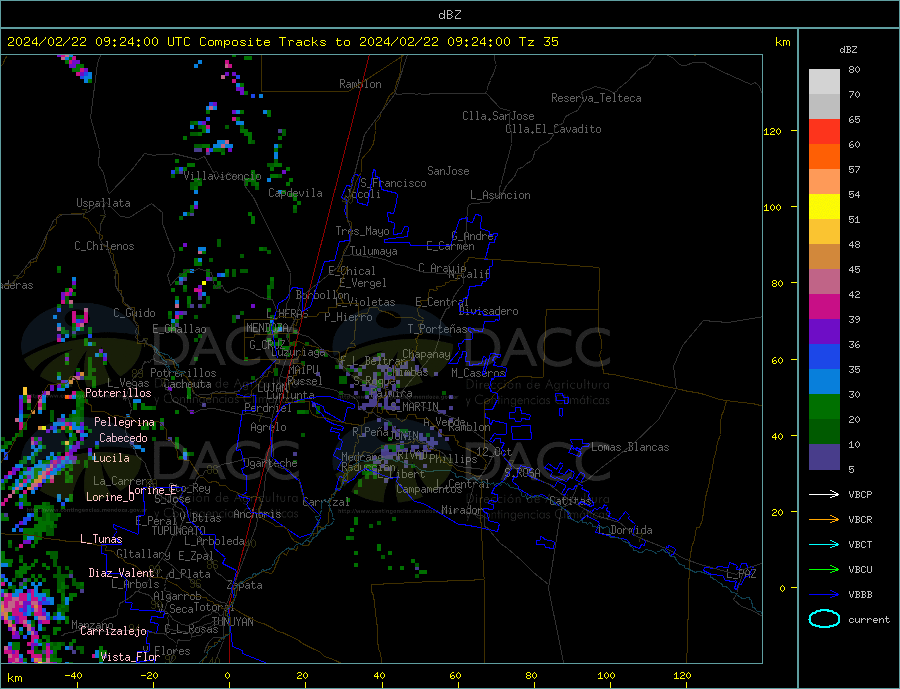This screenshot has height=689, width=900.
Task: Click the 'Phillips' map label
Action: point(453,459)
